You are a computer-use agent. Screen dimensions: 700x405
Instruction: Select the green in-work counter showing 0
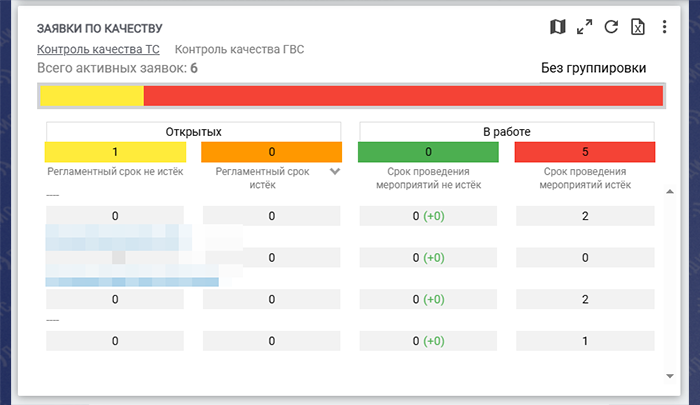pos(428,152)
